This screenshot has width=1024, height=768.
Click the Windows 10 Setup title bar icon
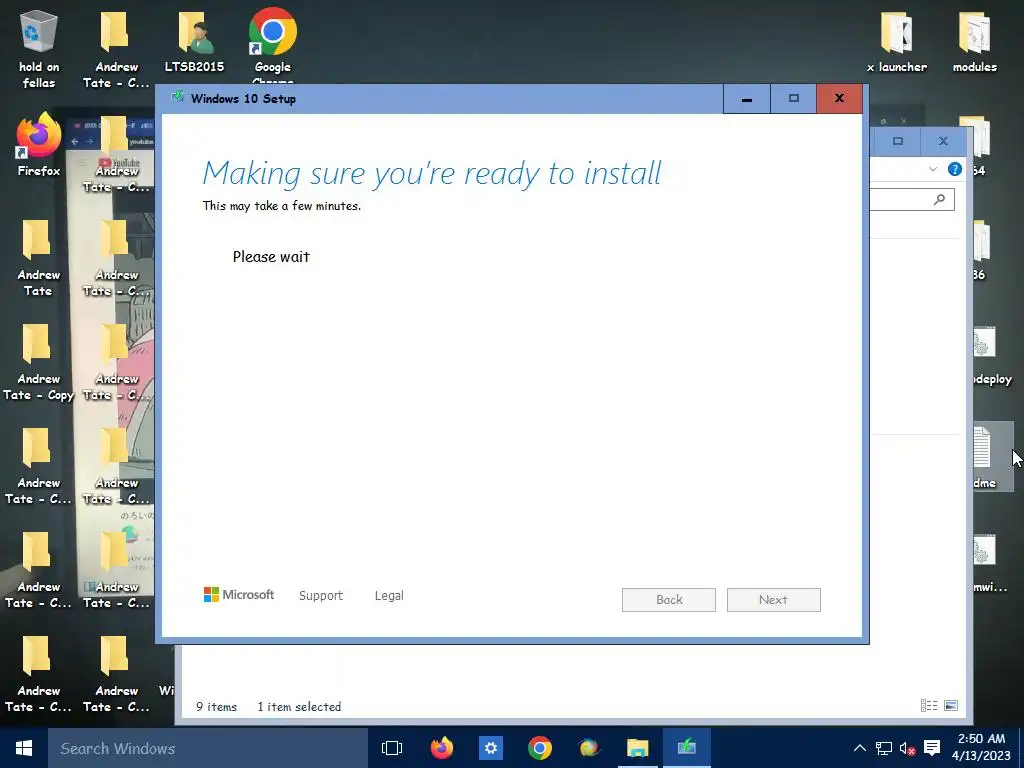(x=177, y=97)
